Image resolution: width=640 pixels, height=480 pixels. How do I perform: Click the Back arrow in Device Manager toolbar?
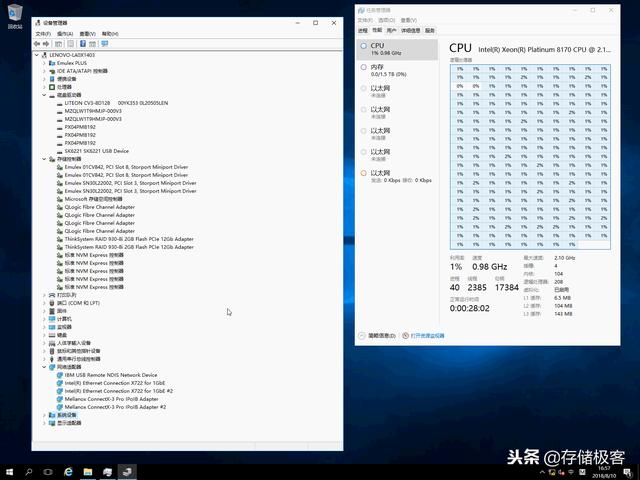point(37,44)
